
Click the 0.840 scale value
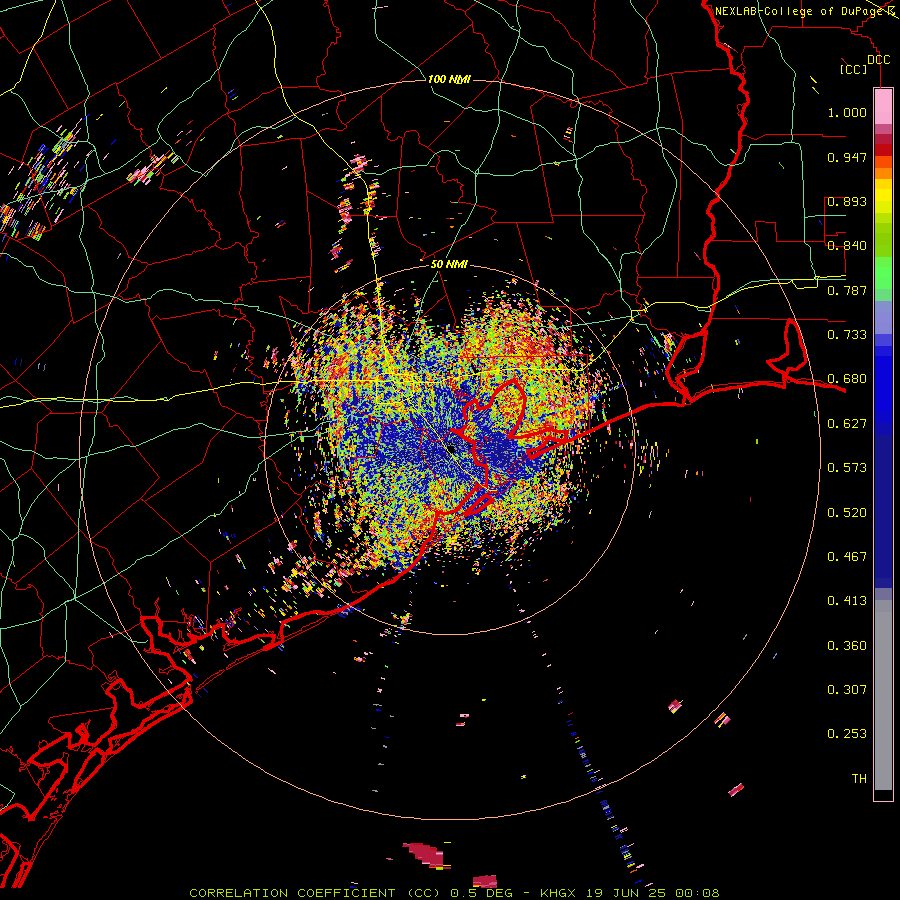coord(847,246)
